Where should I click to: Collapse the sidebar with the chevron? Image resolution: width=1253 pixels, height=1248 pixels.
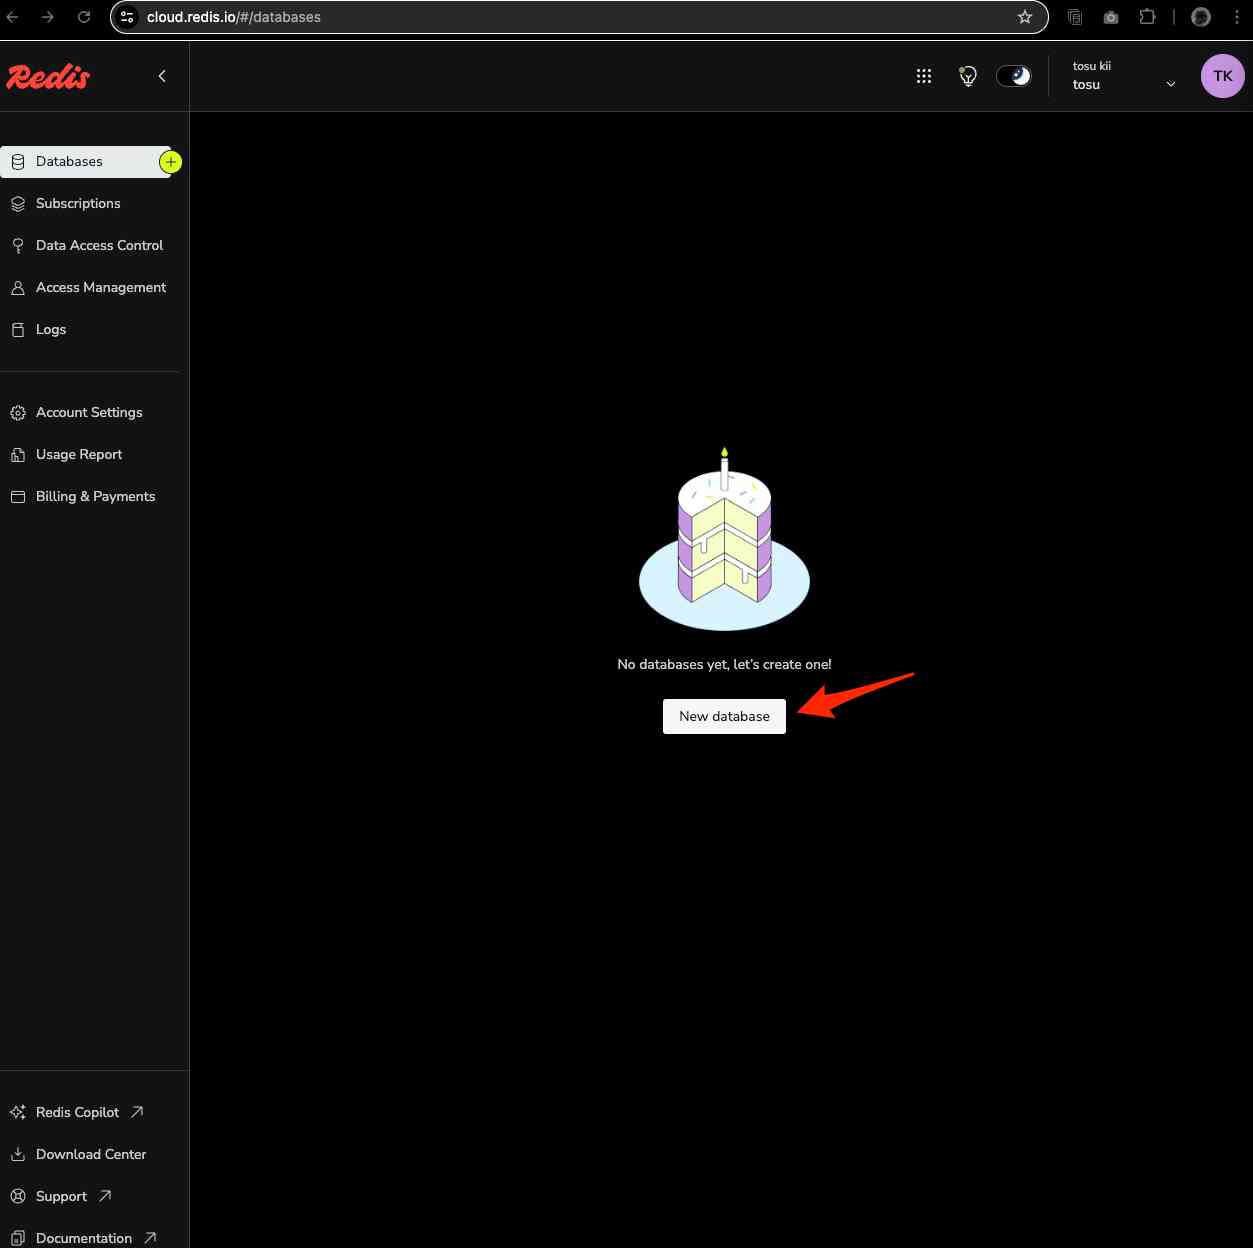[x=162, y=76]
